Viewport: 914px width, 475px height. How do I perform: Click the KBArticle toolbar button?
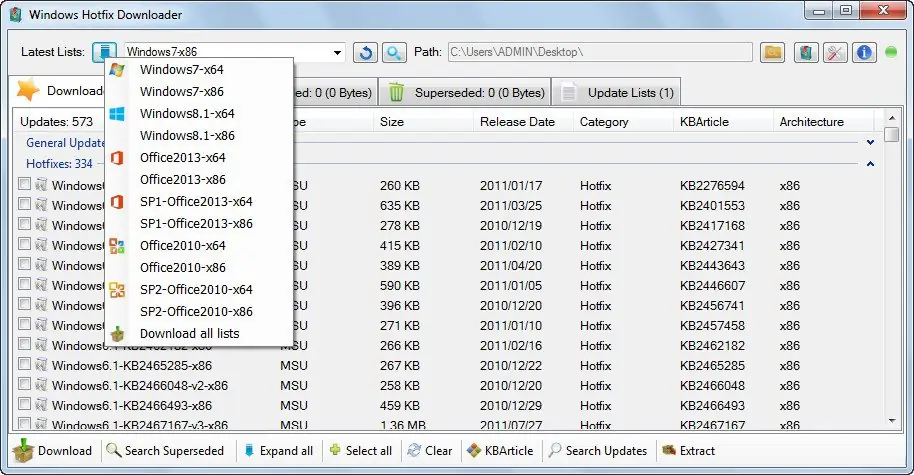[501, 451]
